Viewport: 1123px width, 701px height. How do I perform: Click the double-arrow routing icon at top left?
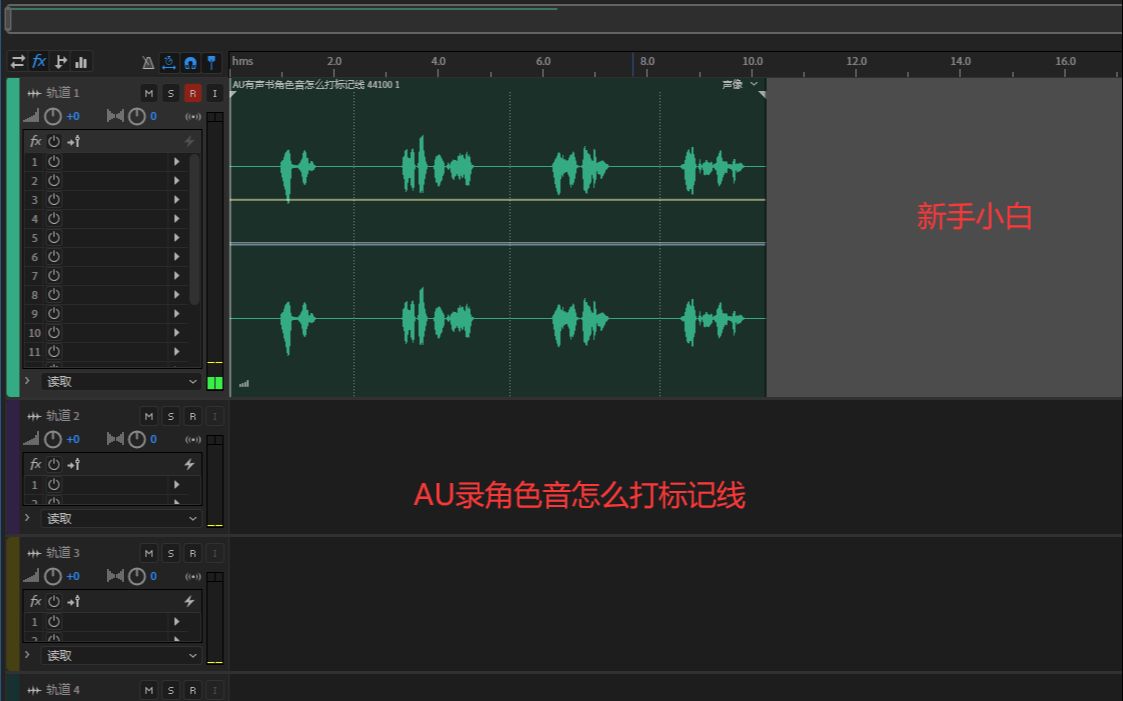[x=17, y=61]
